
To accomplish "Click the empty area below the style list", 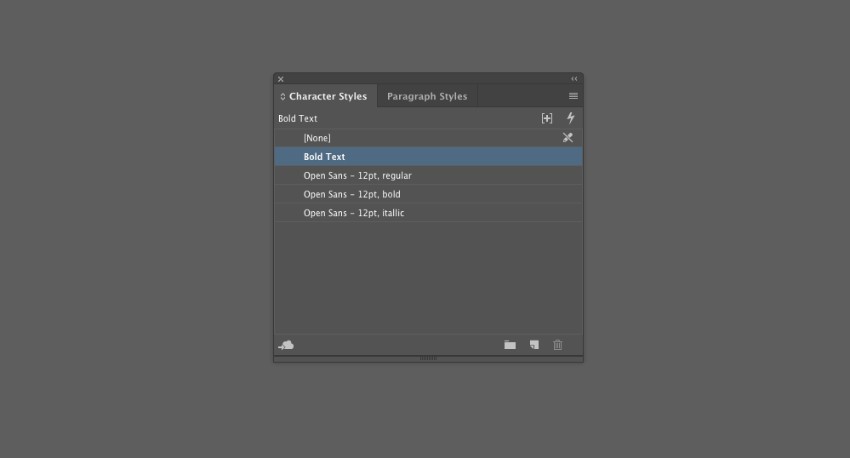I will [428, 278].
